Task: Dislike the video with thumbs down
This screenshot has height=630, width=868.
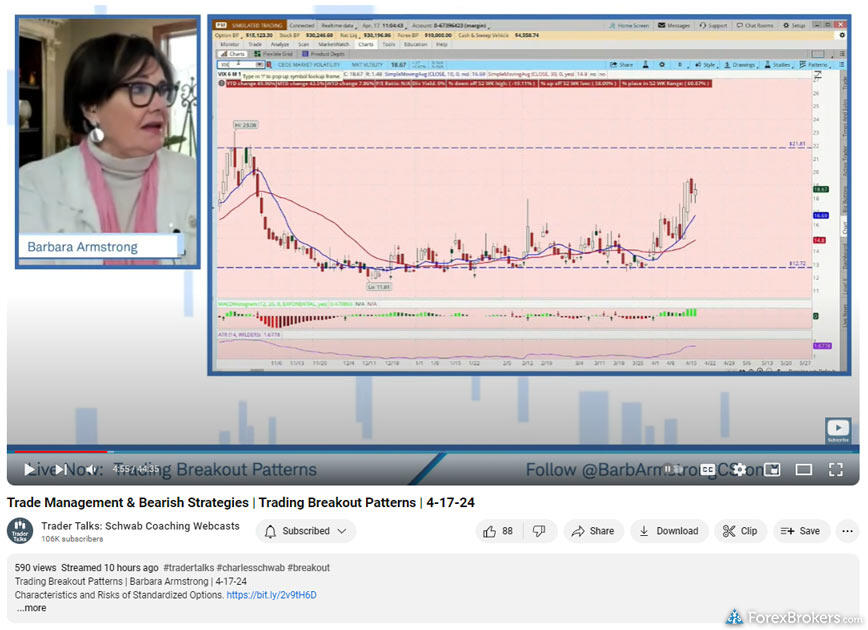Action: coord(539,531)
